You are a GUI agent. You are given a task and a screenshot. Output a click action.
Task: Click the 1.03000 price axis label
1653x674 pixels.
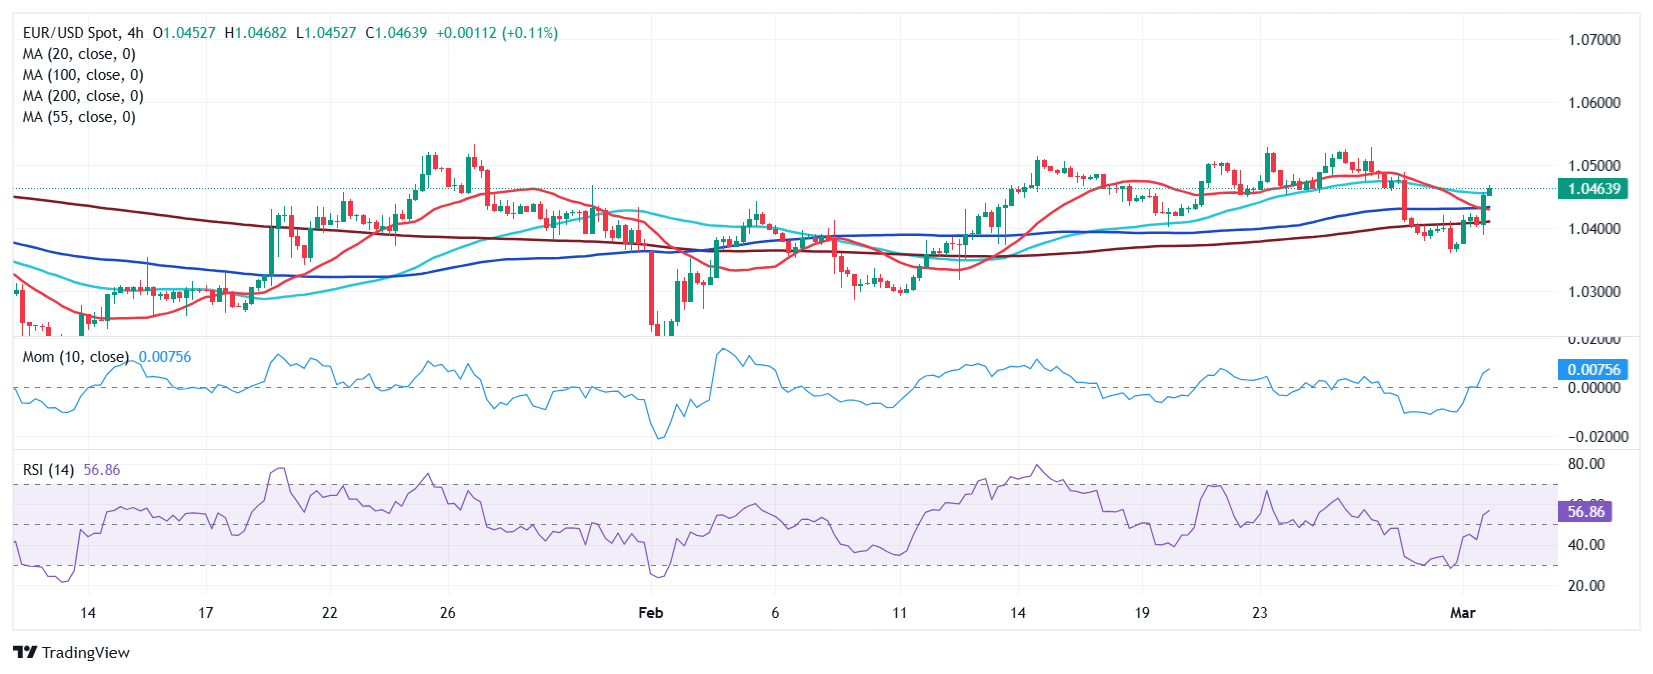coord(1594,292)
